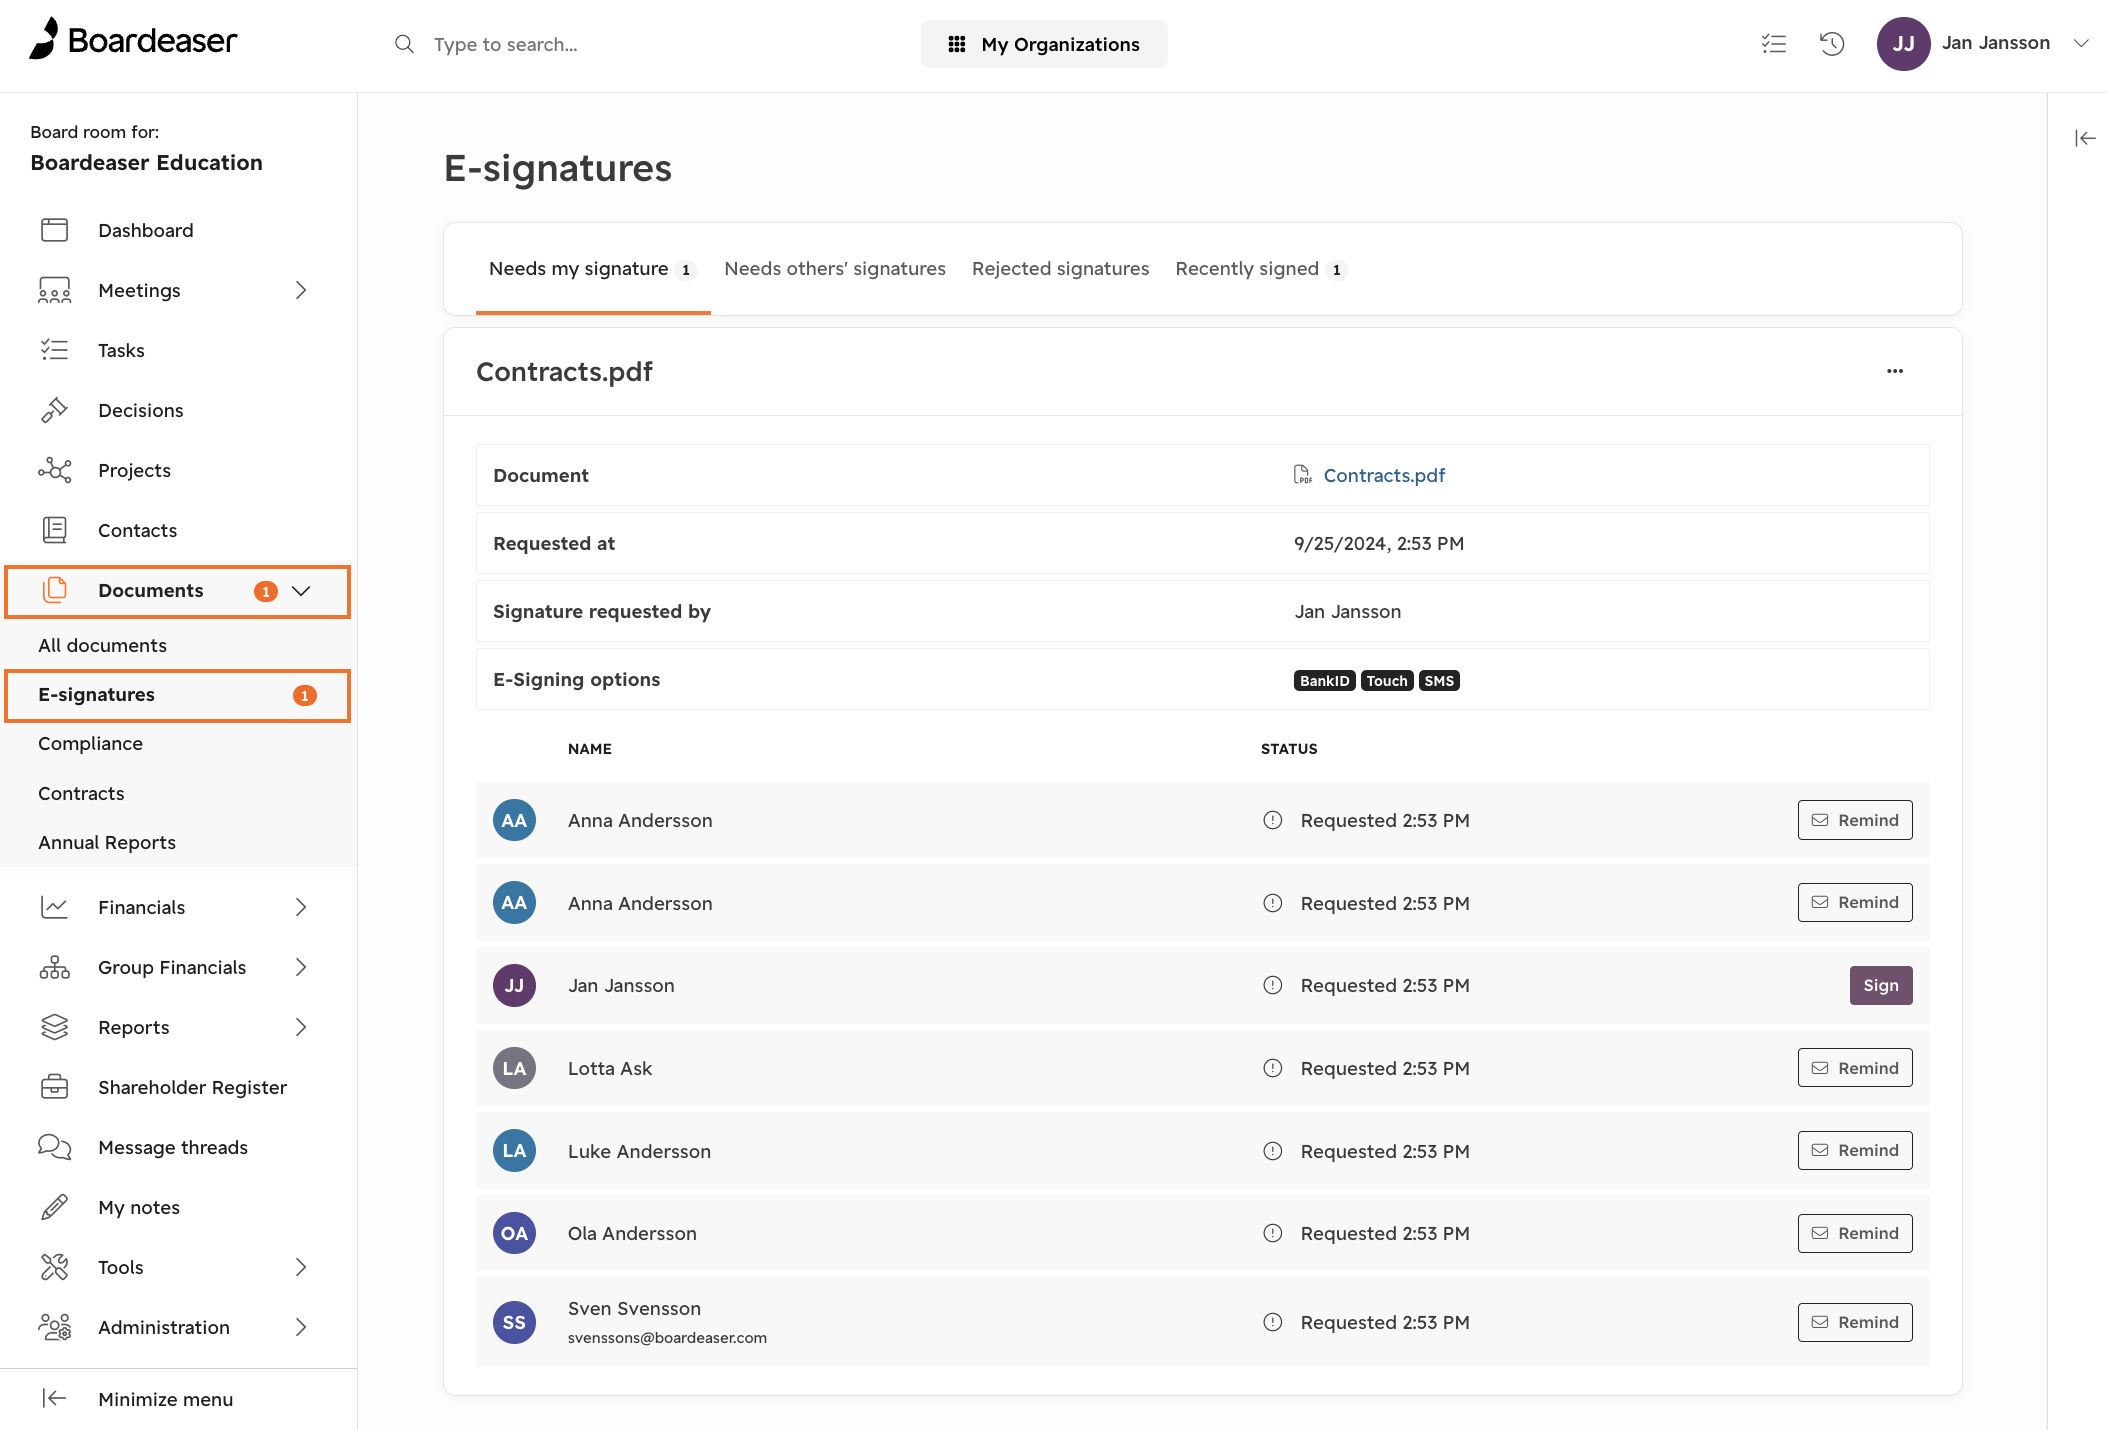Viewport: 2108px width, 1430px height.
Task: Open the recent history clock icon
Action: (1832, 44)
